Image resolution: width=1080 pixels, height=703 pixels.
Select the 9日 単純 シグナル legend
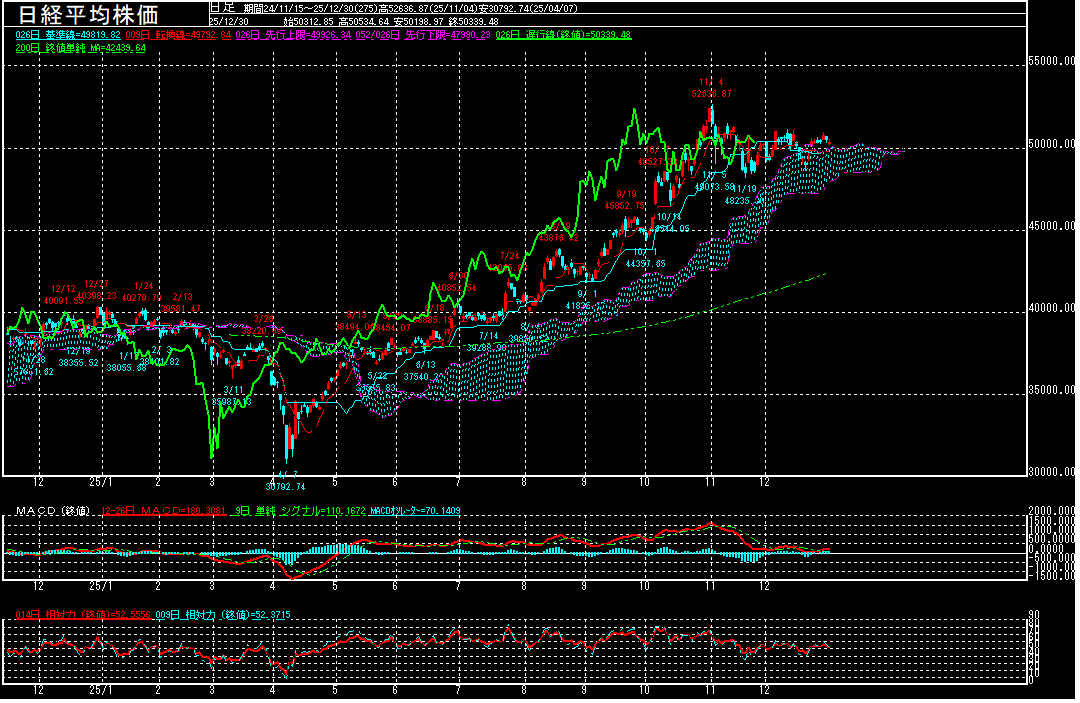[298, 511]
